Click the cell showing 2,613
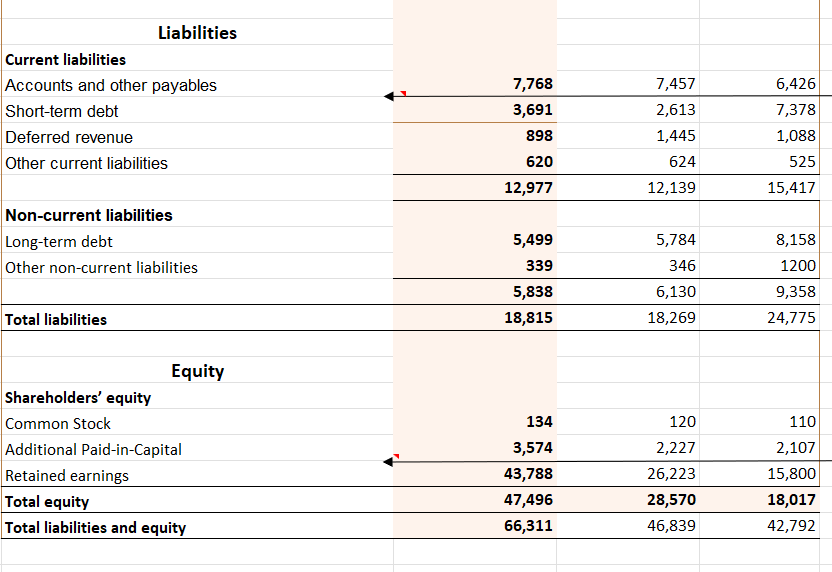Image resolution: width=832 pixels, height=572 pixels. click(628, 110)
